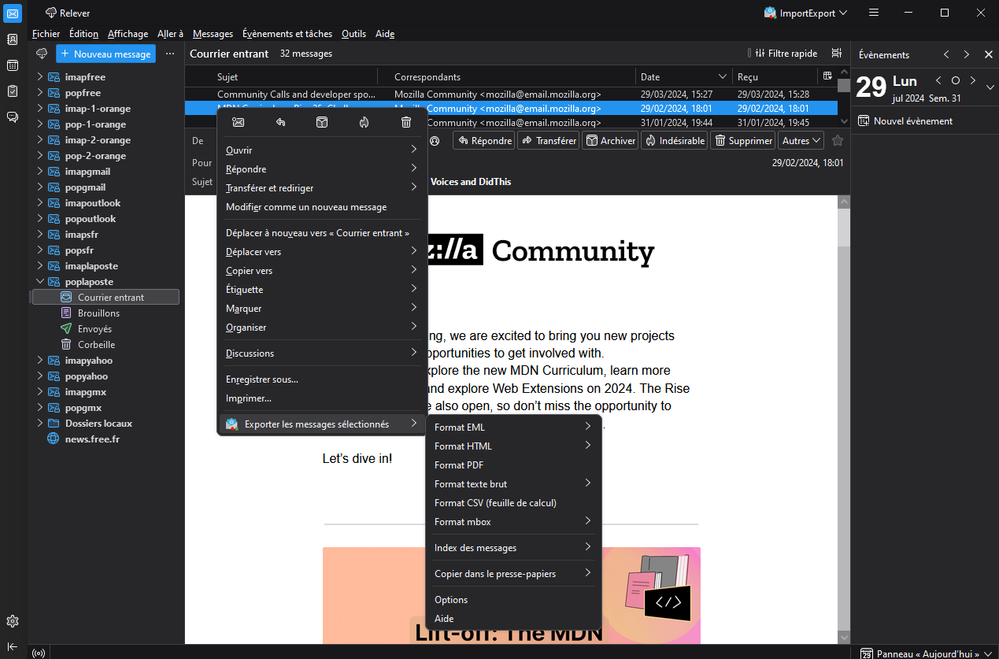
Task: Star the displayed message
Action: click(x=838, y=141)
